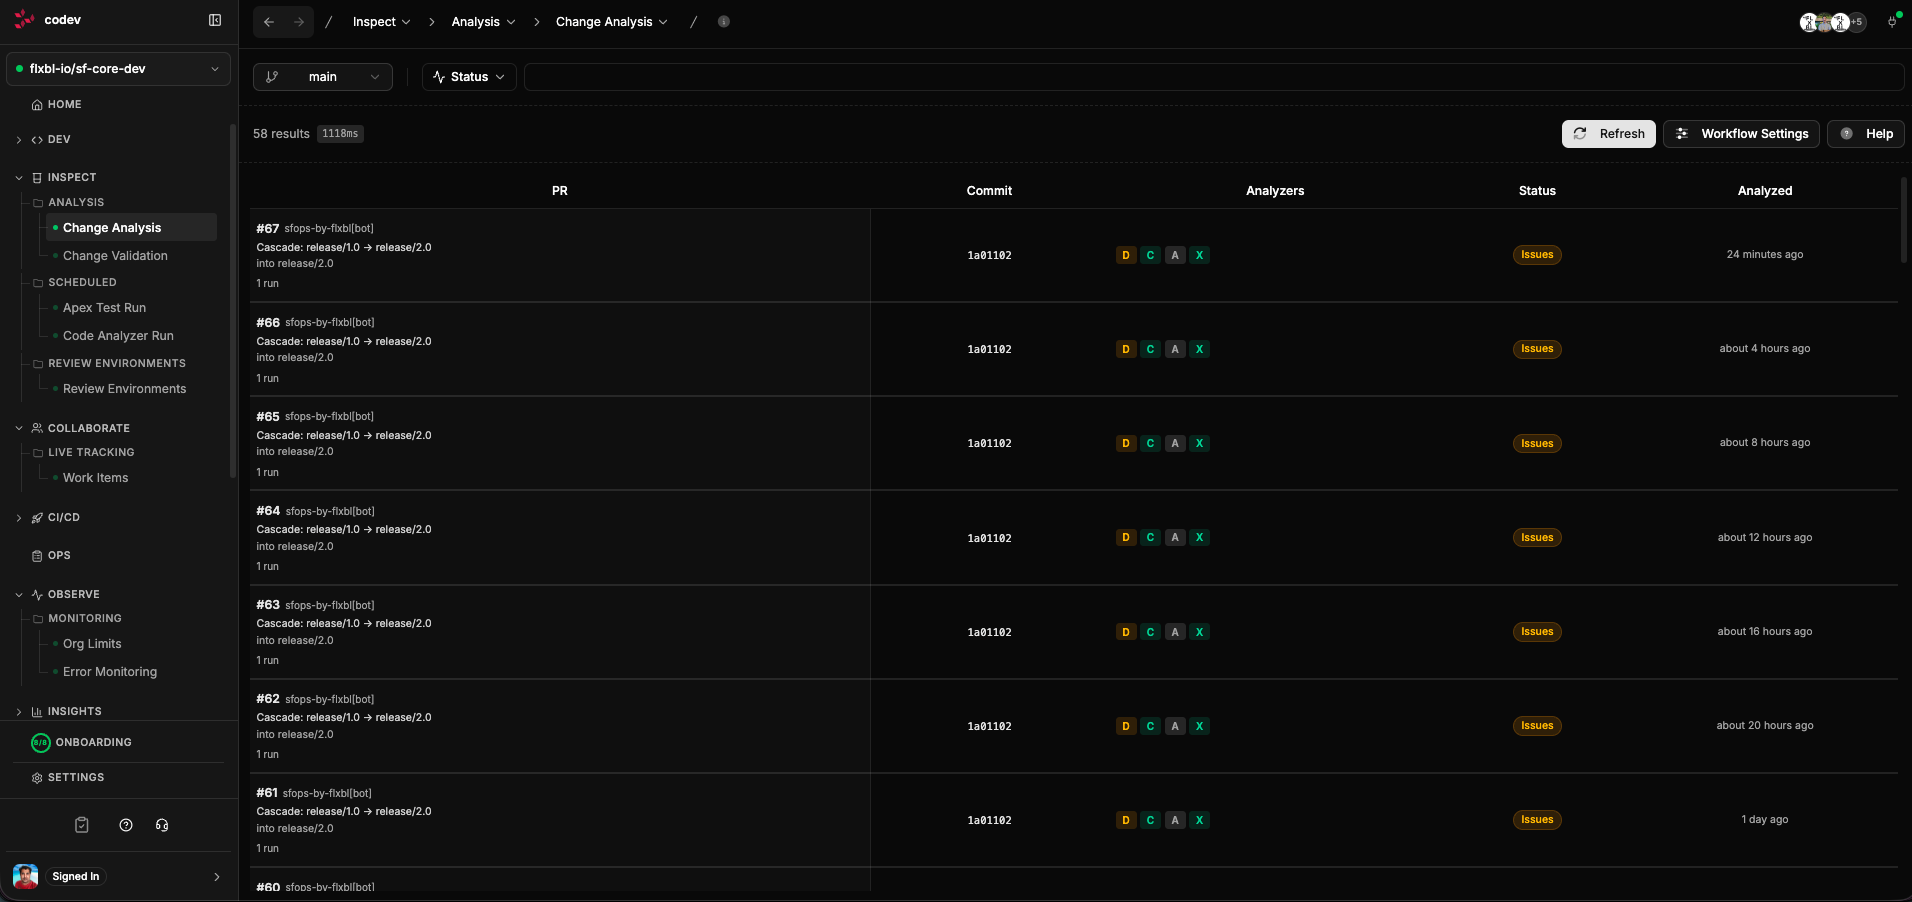
Task: Click the info icon at end of breadcrumb
Action: (724, 21)
